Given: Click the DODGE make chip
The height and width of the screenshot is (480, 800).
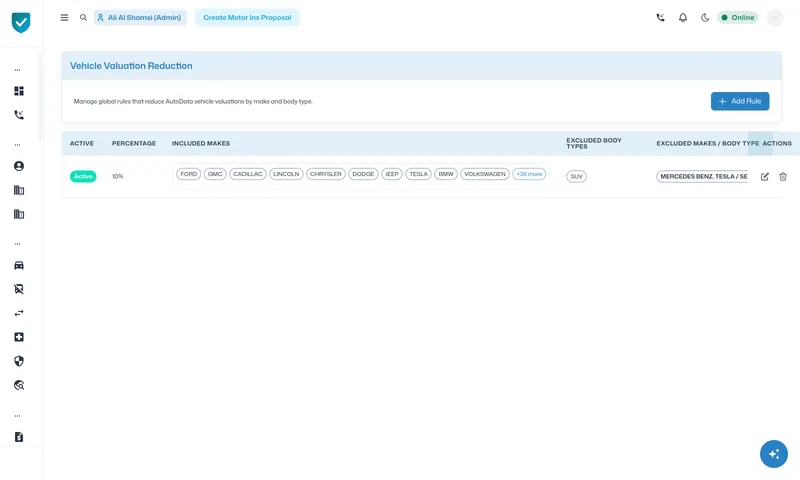Looking at the screenshot, I should (x=363, y=174).
